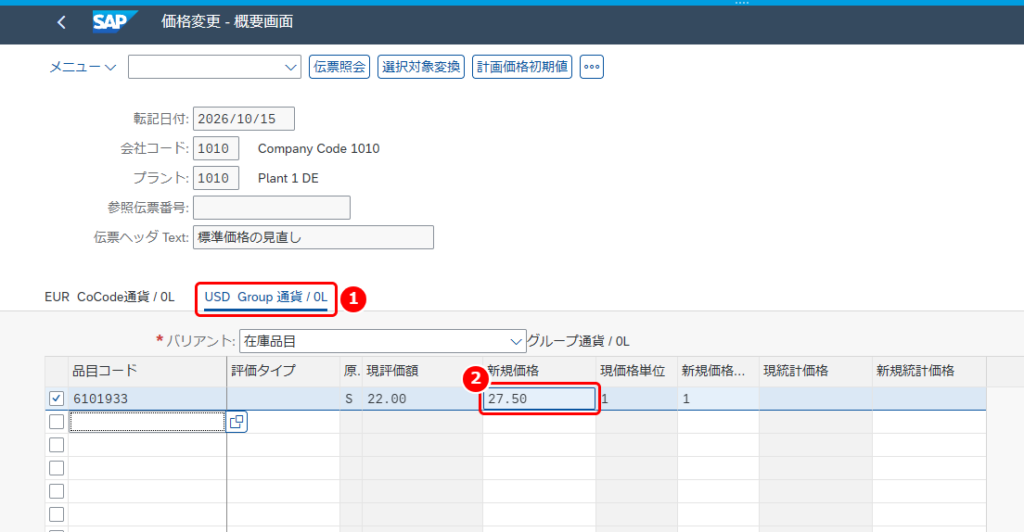Click the Plant 1 DE description text
The height and width of the screenshot is (532, 1024).
click(x=288, y=178)
